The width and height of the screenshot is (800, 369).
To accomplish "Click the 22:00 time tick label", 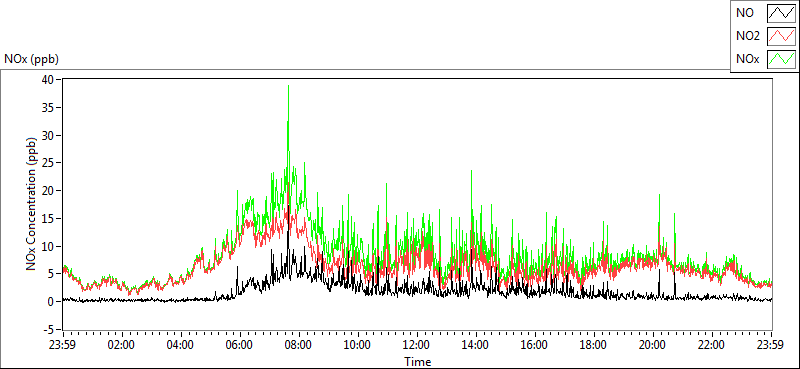I will pyautogui.click(x=712, y=345).
